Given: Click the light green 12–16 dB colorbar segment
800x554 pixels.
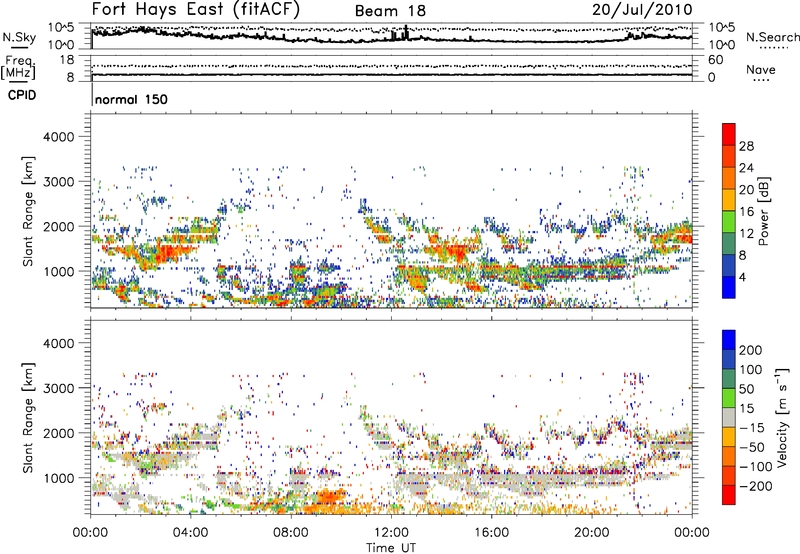Looking at the screenshot, I should (729, 222).
